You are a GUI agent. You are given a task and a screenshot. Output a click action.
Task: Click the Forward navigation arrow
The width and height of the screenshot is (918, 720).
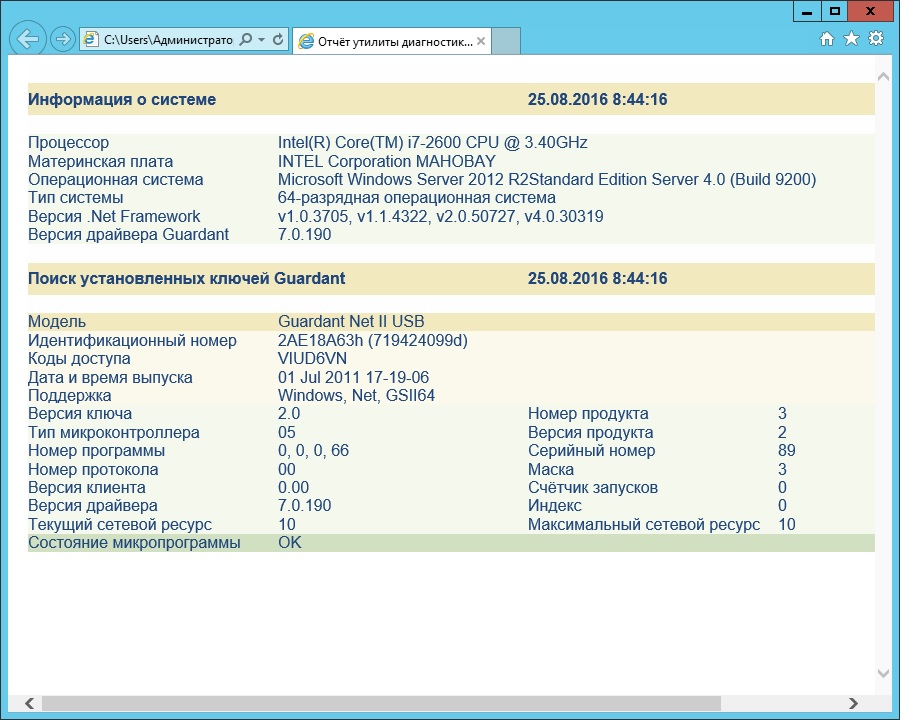pos(62,39)
